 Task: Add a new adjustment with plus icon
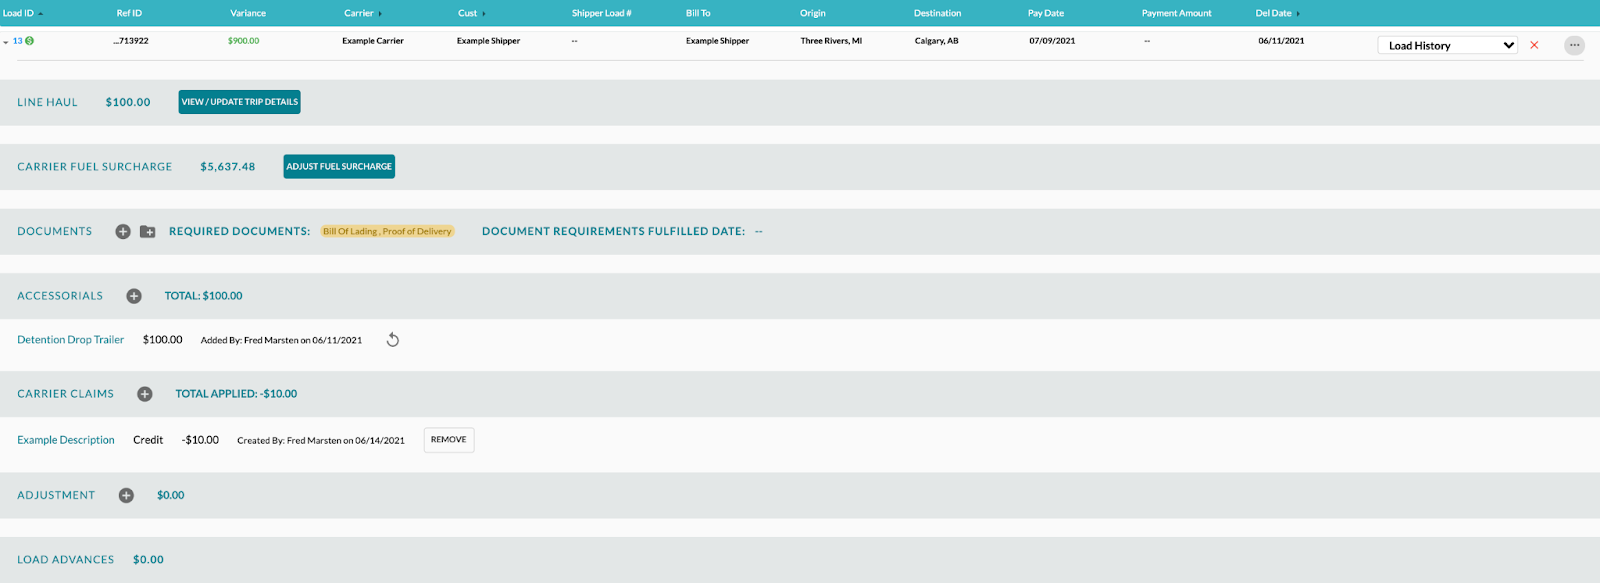[x=126, y=495]
